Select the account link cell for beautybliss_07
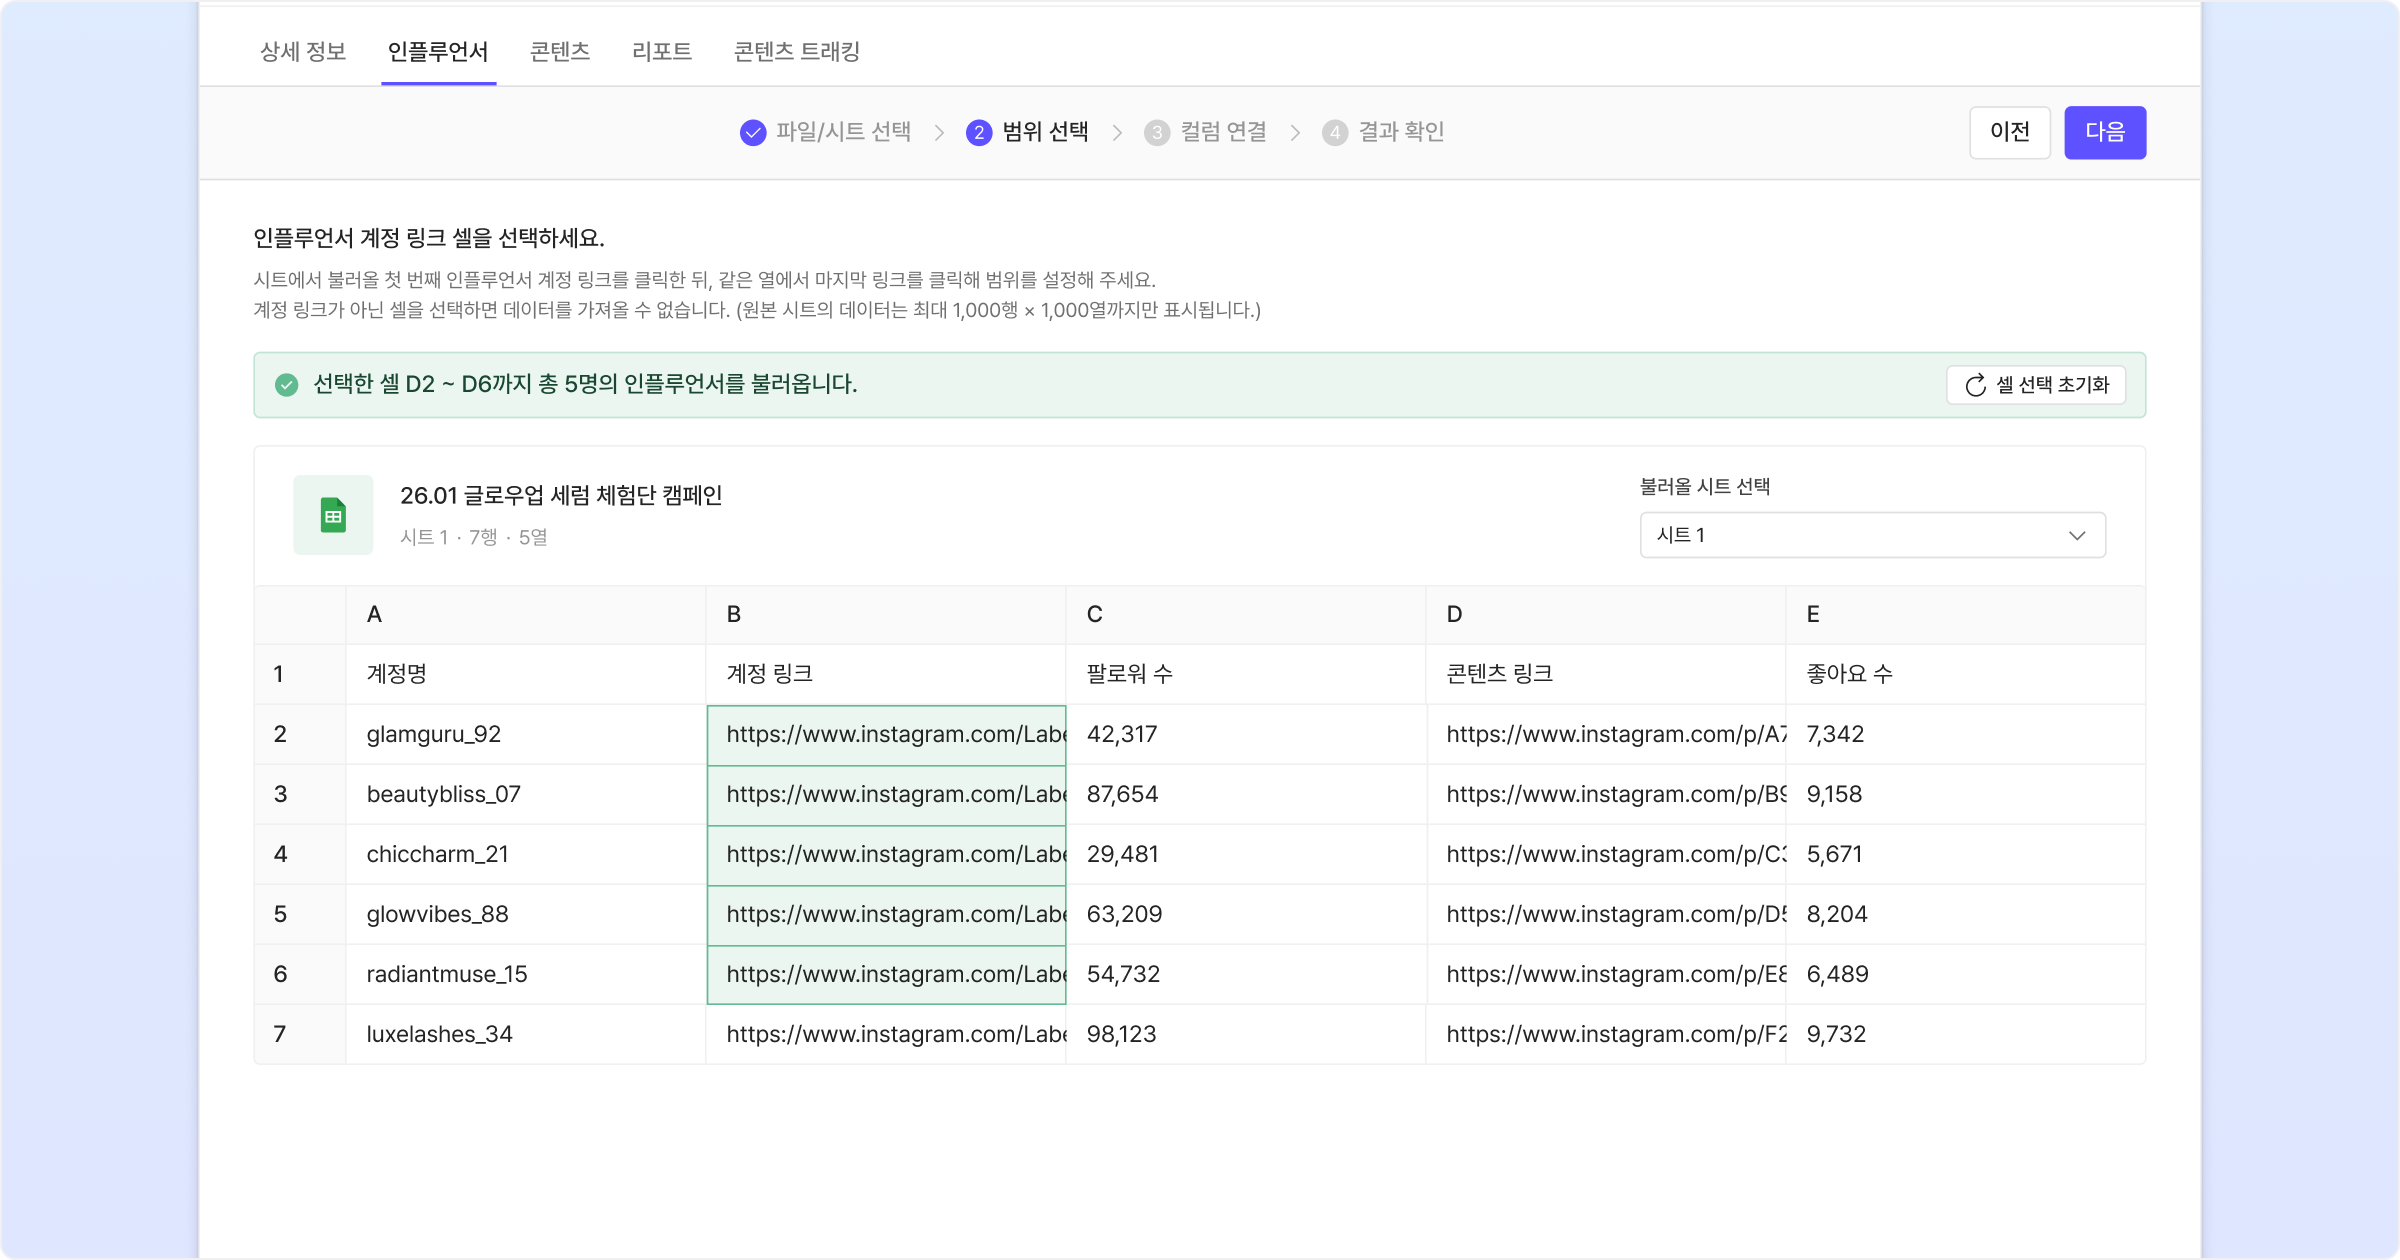Viewport: 2400px width, 1260px height. [886, 794]
